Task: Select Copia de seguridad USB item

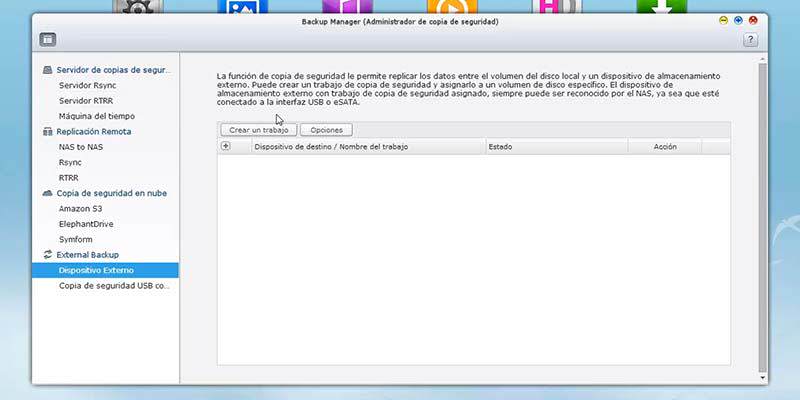Action: pos(114,286)
